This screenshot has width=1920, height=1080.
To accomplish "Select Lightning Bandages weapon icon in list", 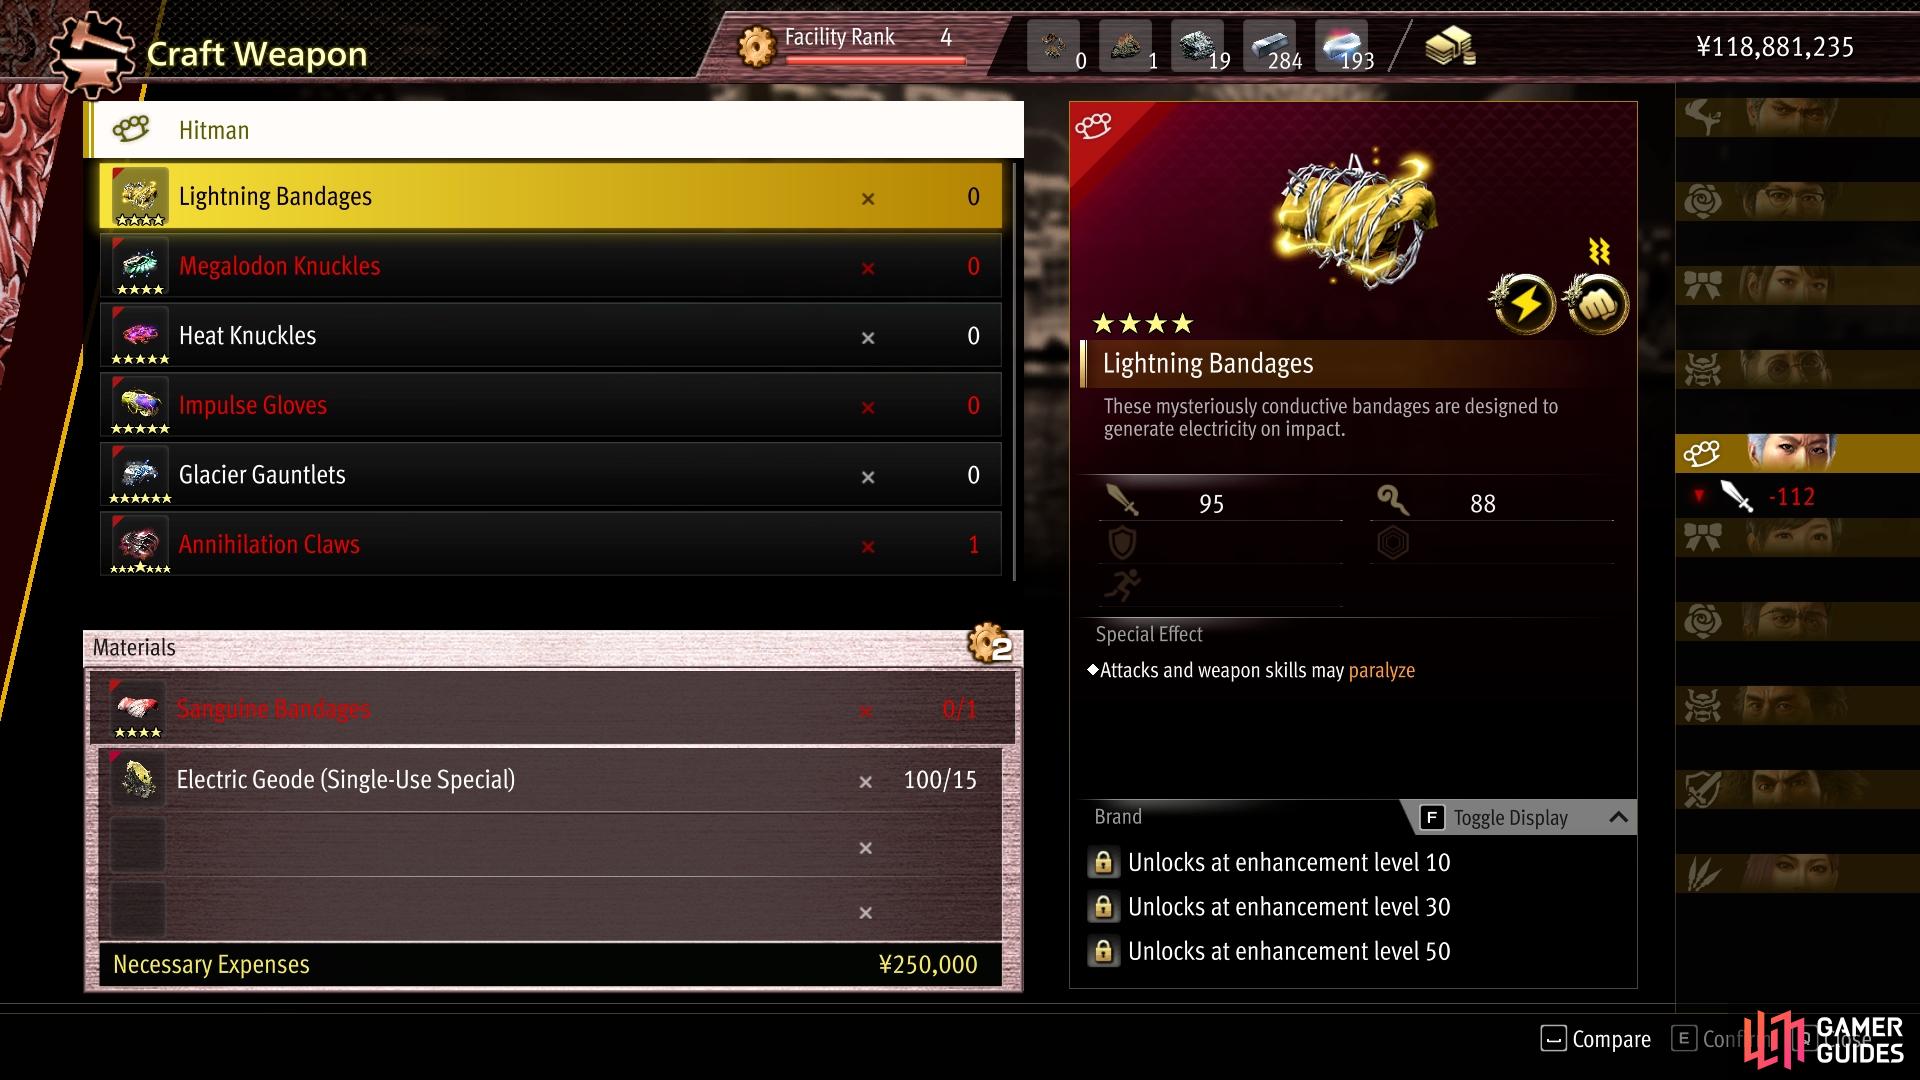I will point(139,196).
